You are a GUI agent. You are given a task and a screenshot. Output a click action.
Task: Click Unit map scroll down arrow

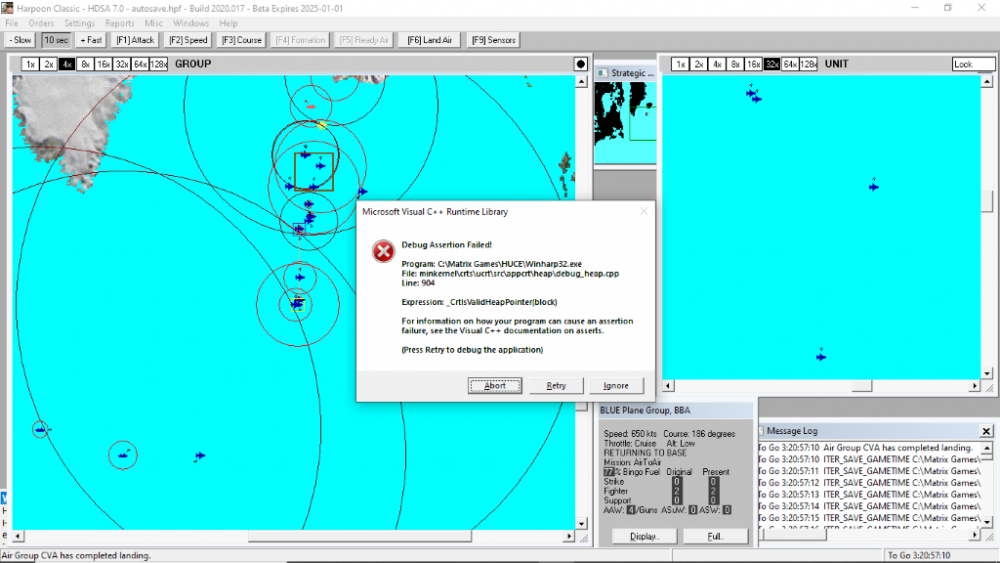(987, 374)
